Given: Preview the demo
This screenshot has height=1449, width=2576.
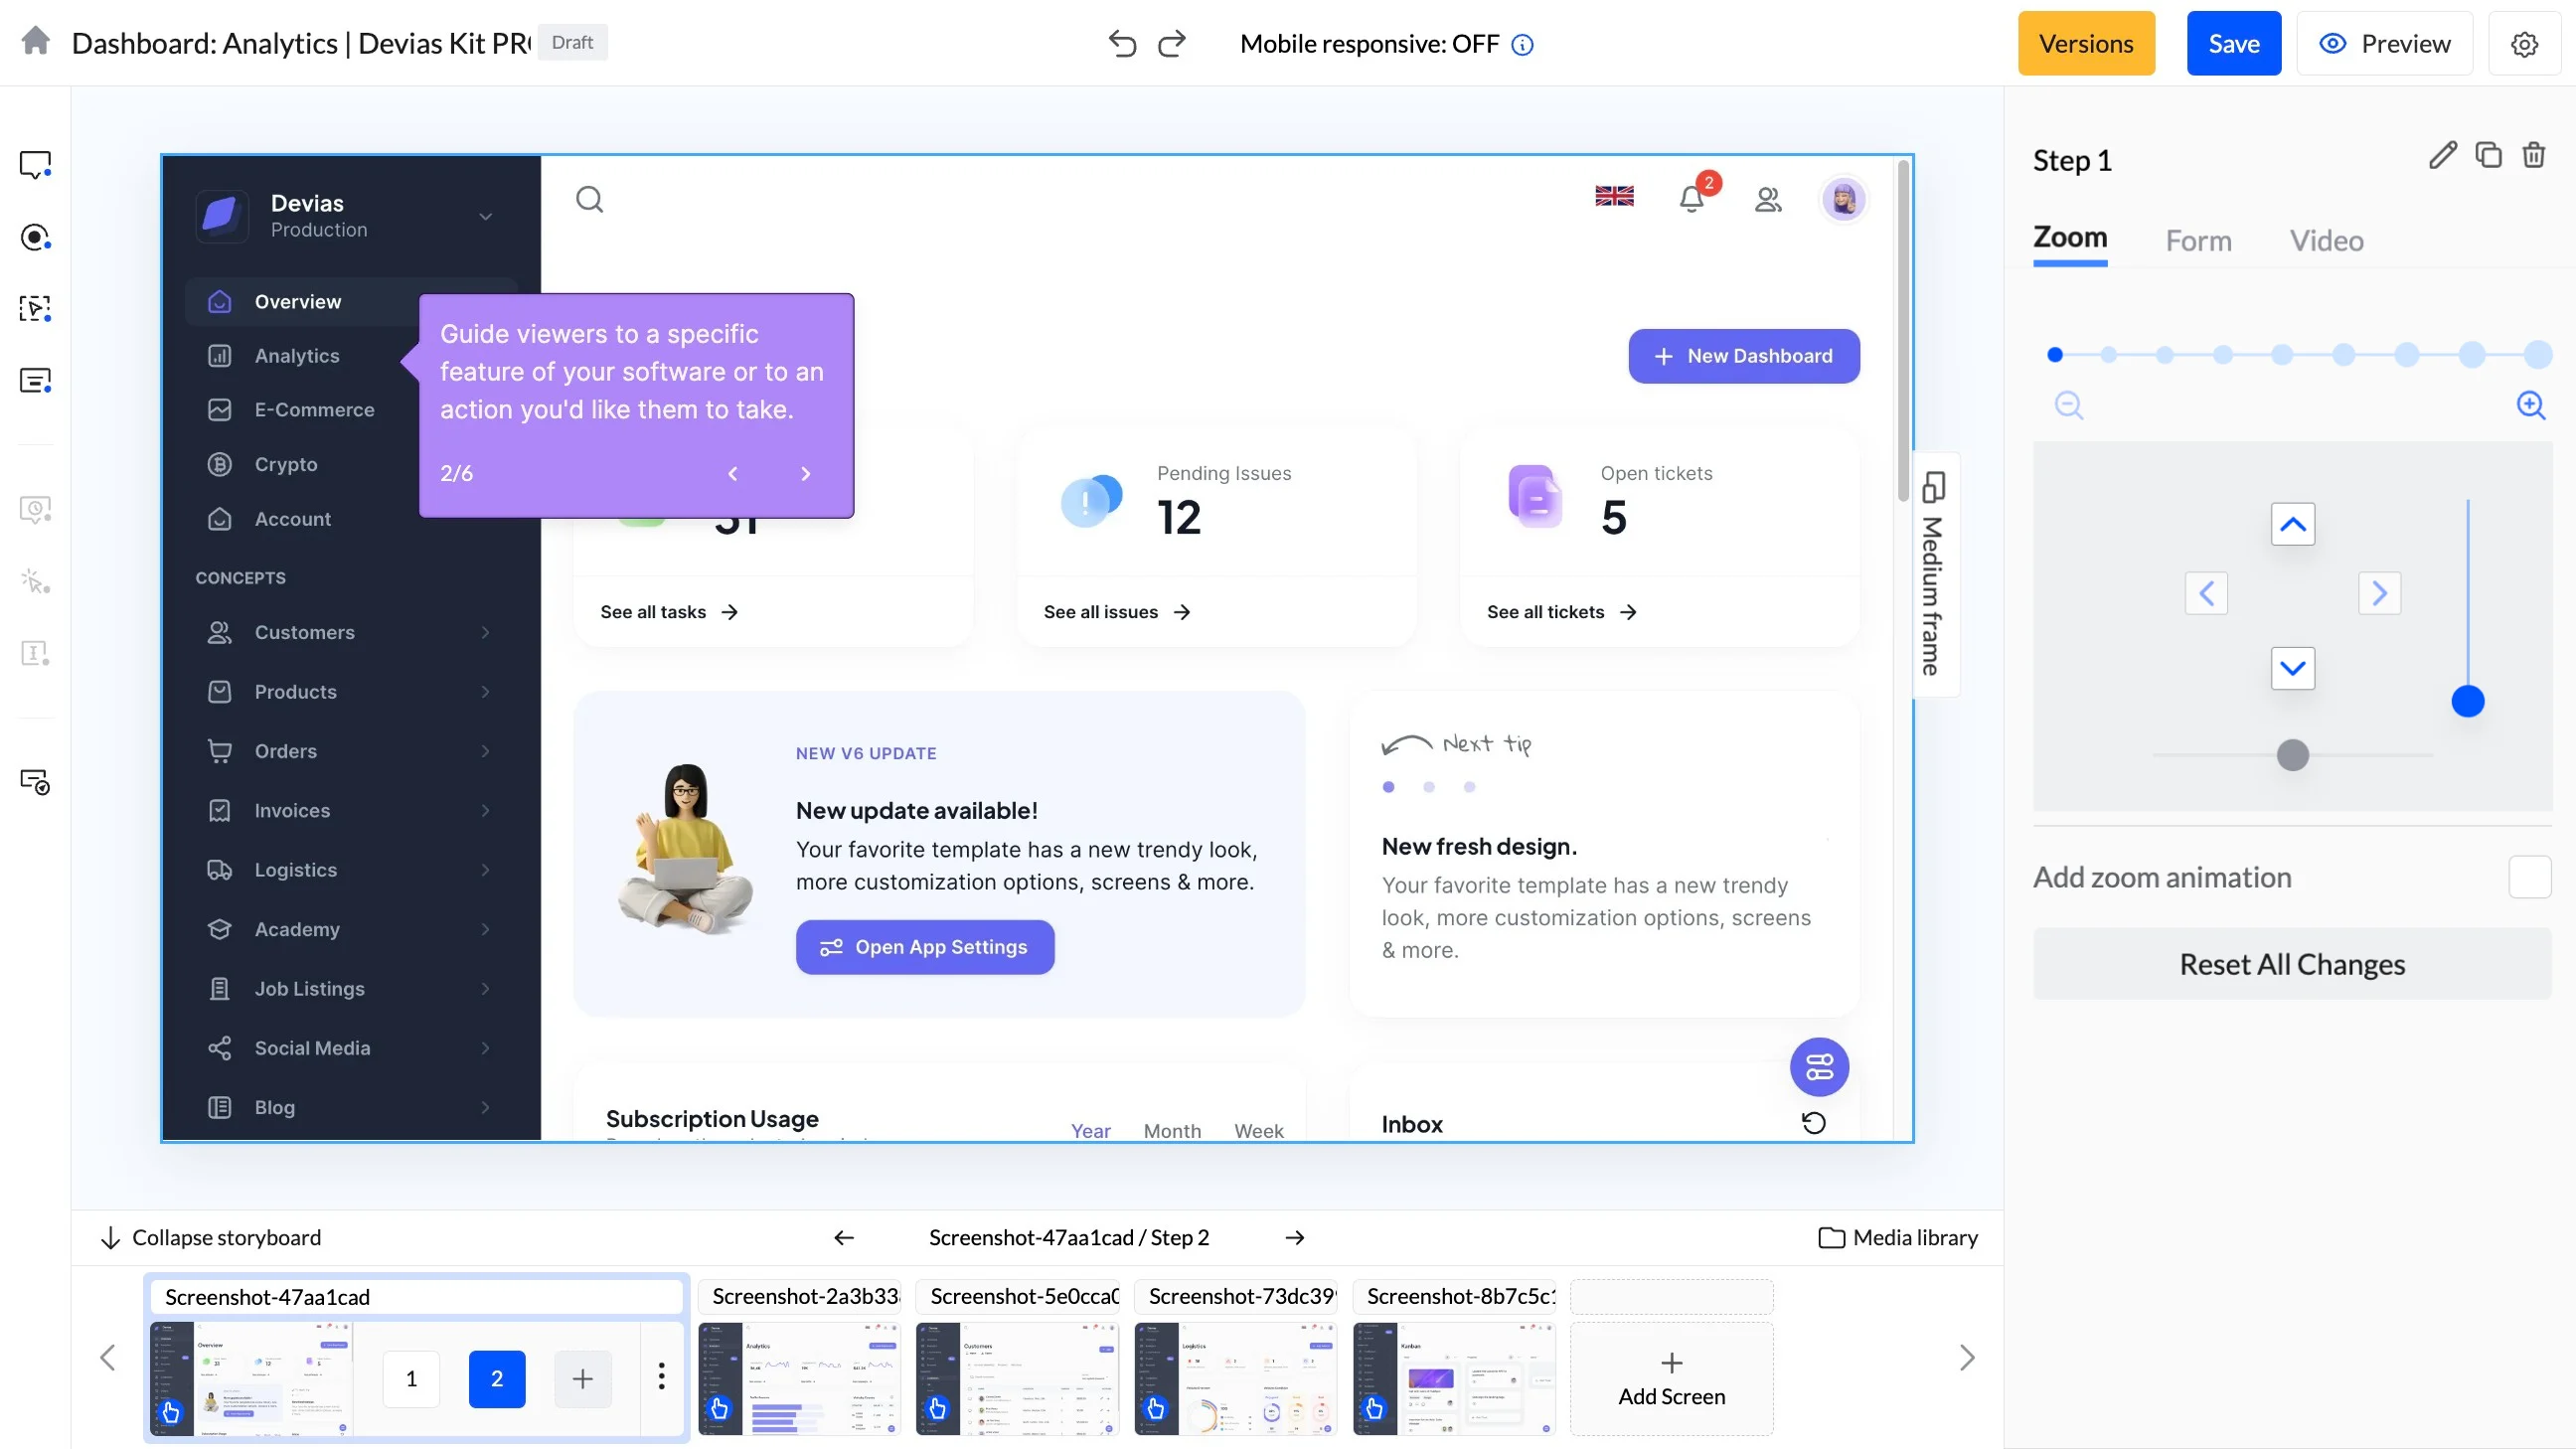Looking at the screenshot, I should pos(2384,43).
